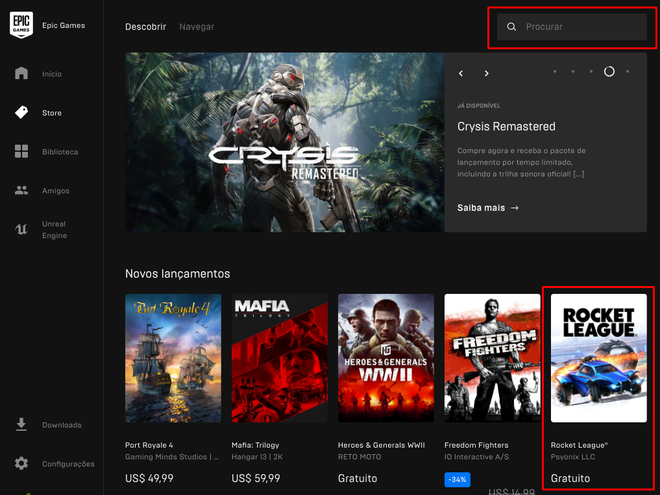Select Biblioteca label in sidebar
The width and height of the screenshot is (660, 495).
[60, 152]
